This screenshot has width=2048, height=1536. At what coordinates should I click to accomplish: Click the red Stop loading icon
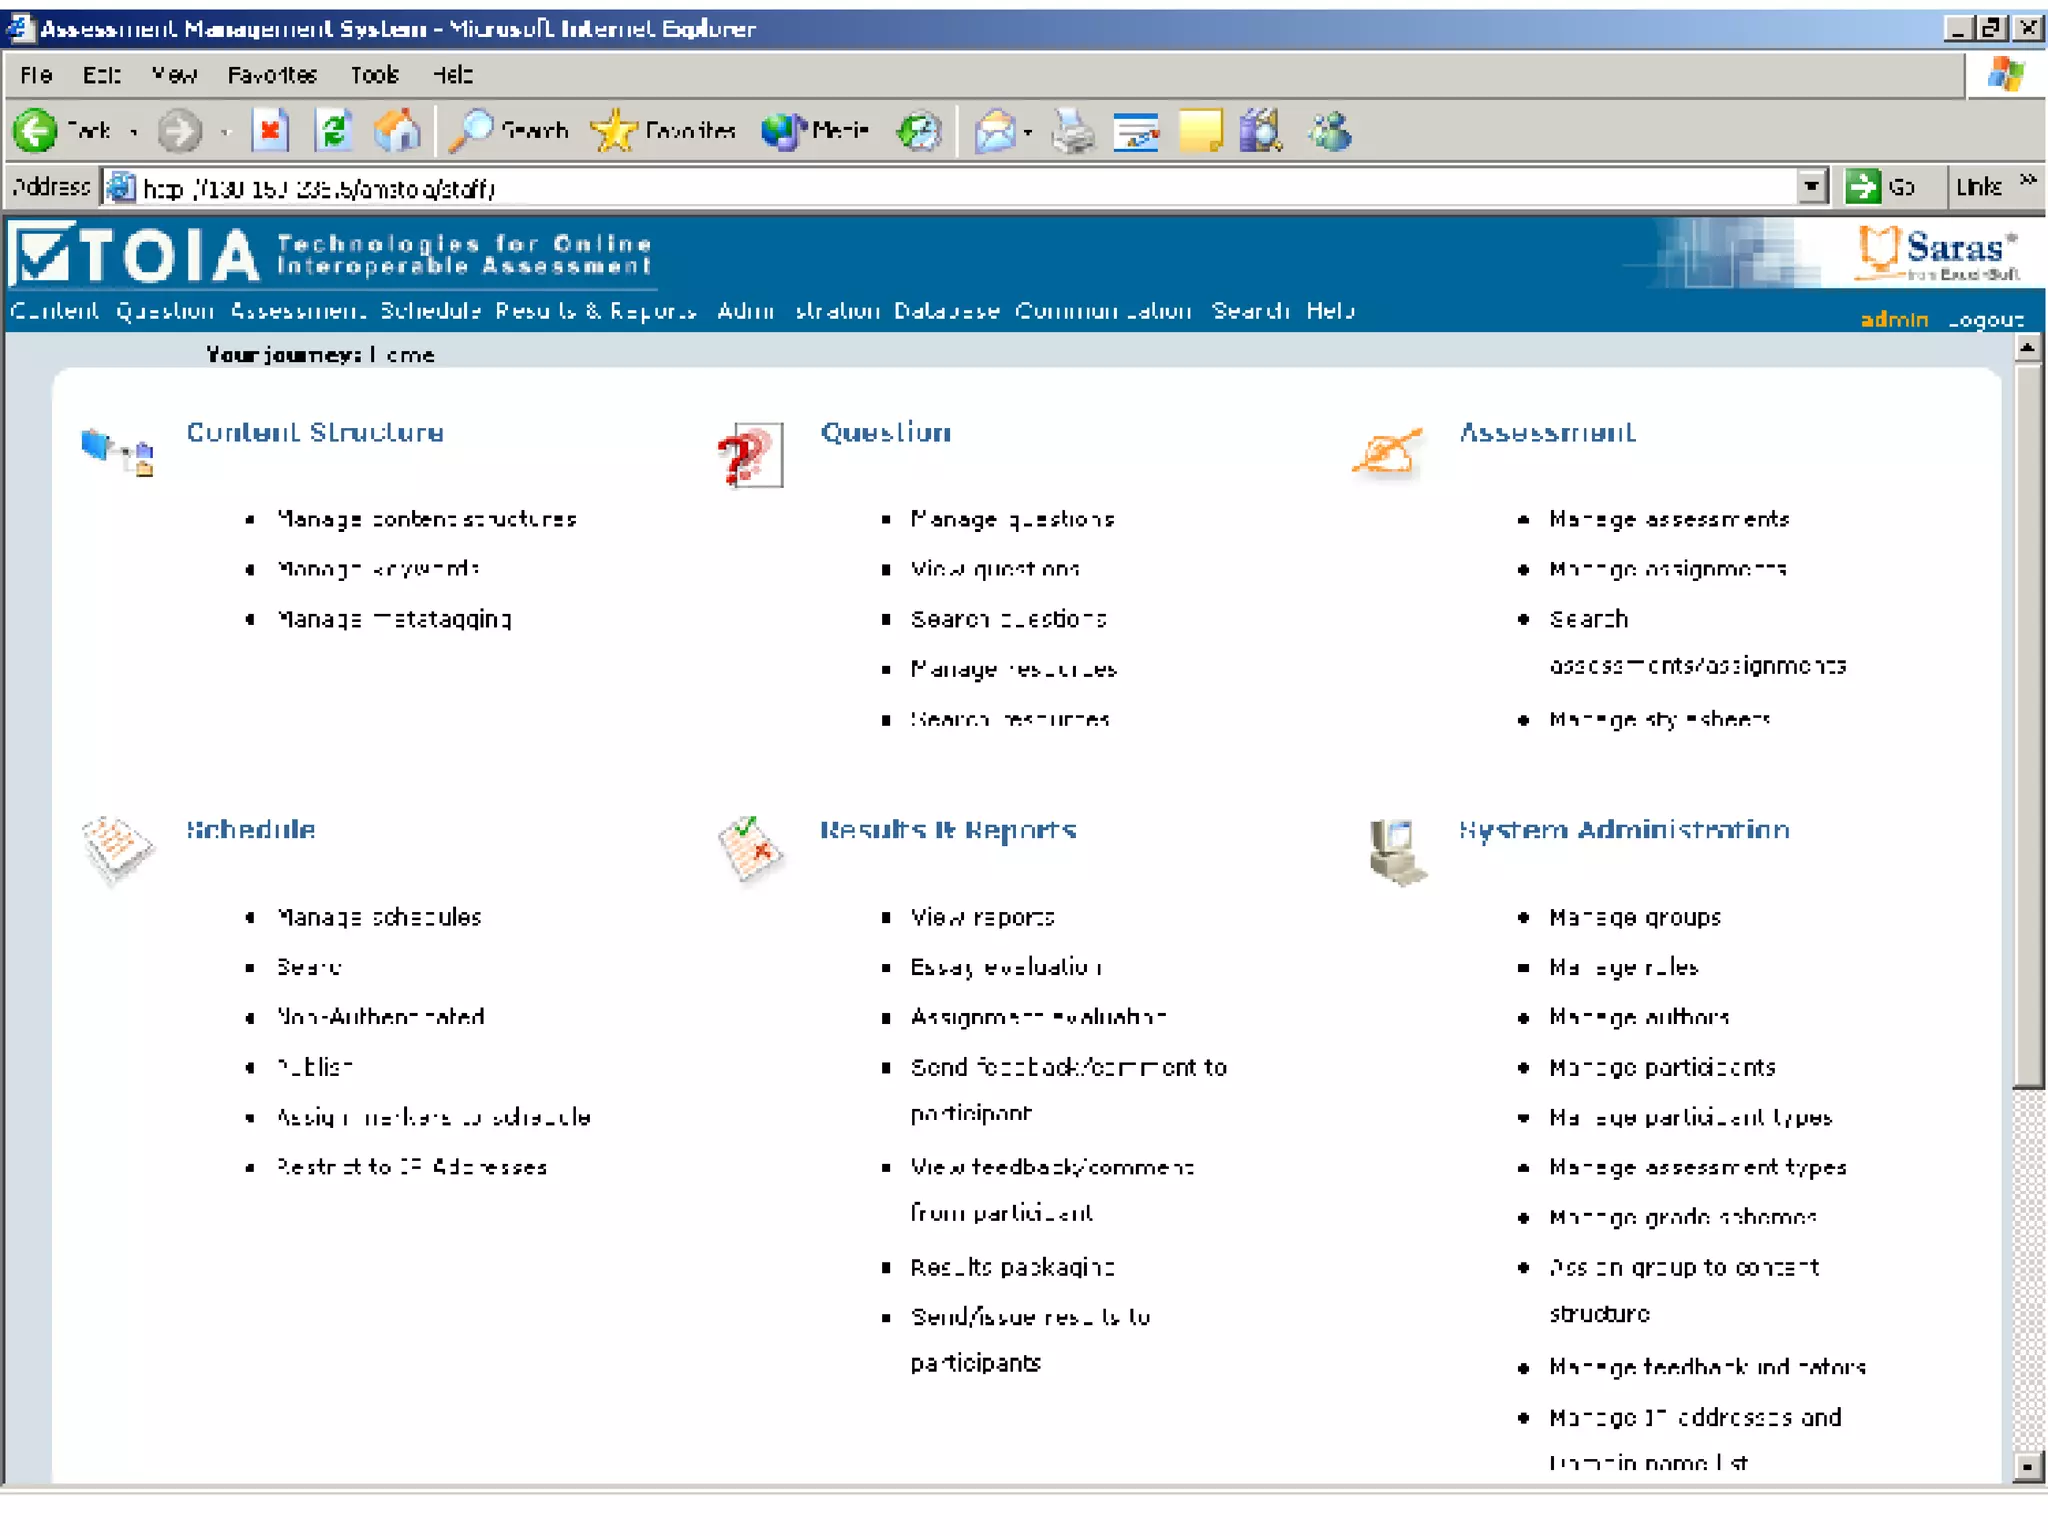(270, 131)
